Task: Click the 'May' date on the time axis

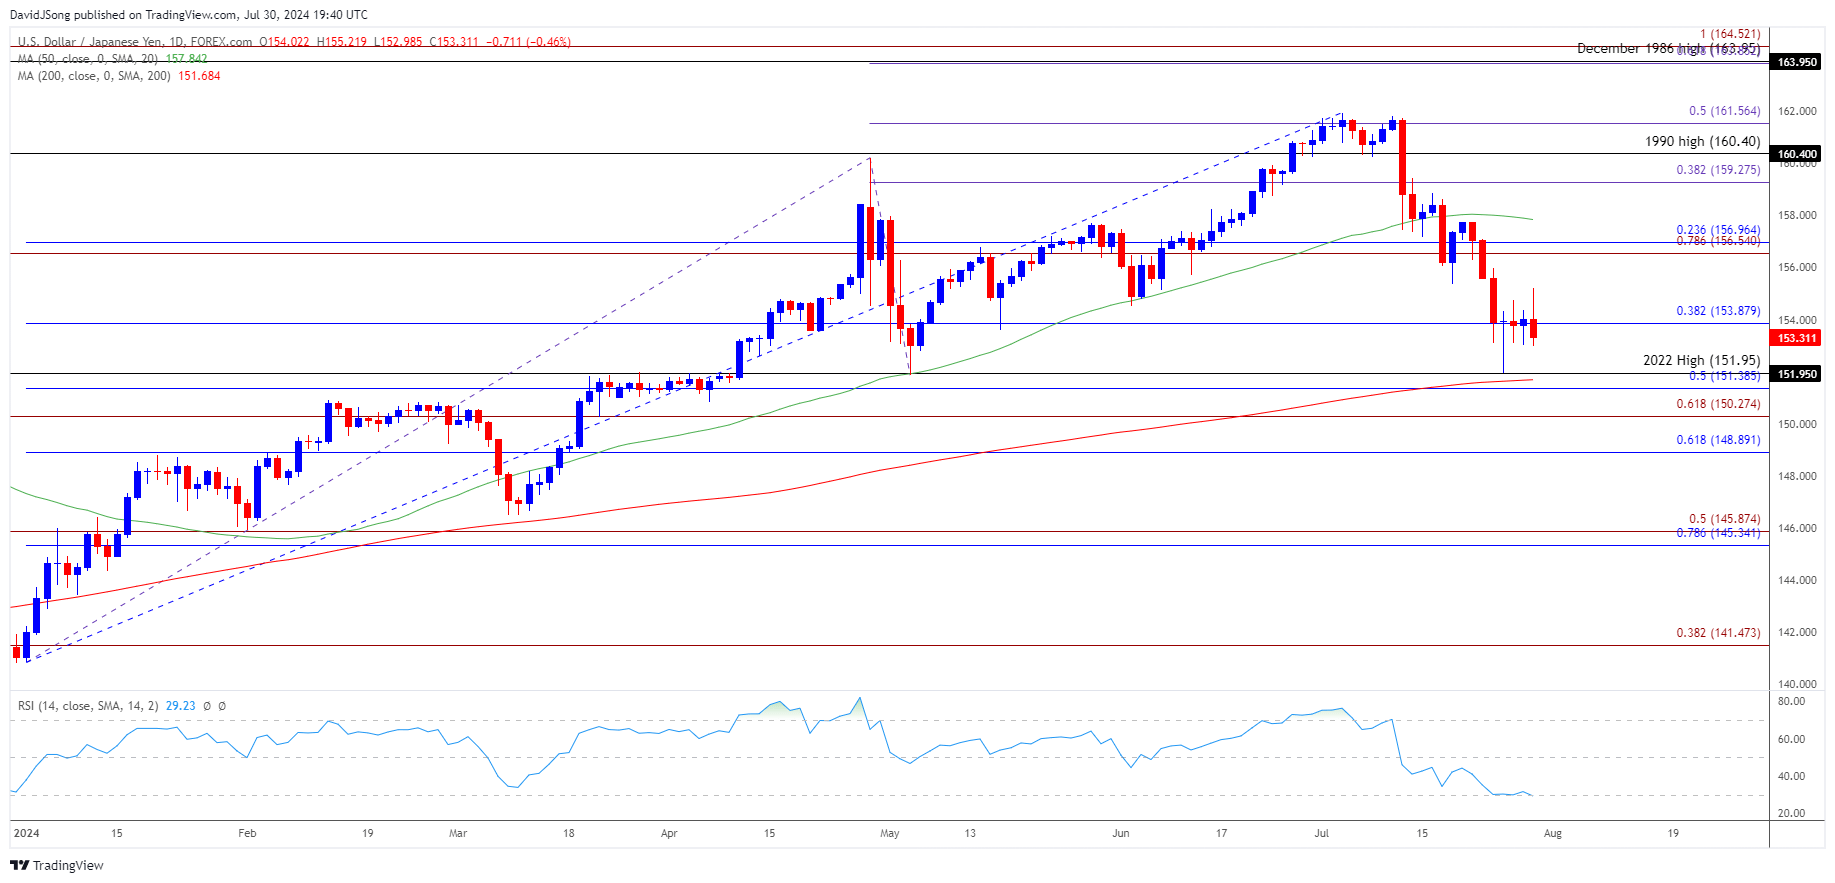Action: tap(889, 833)
